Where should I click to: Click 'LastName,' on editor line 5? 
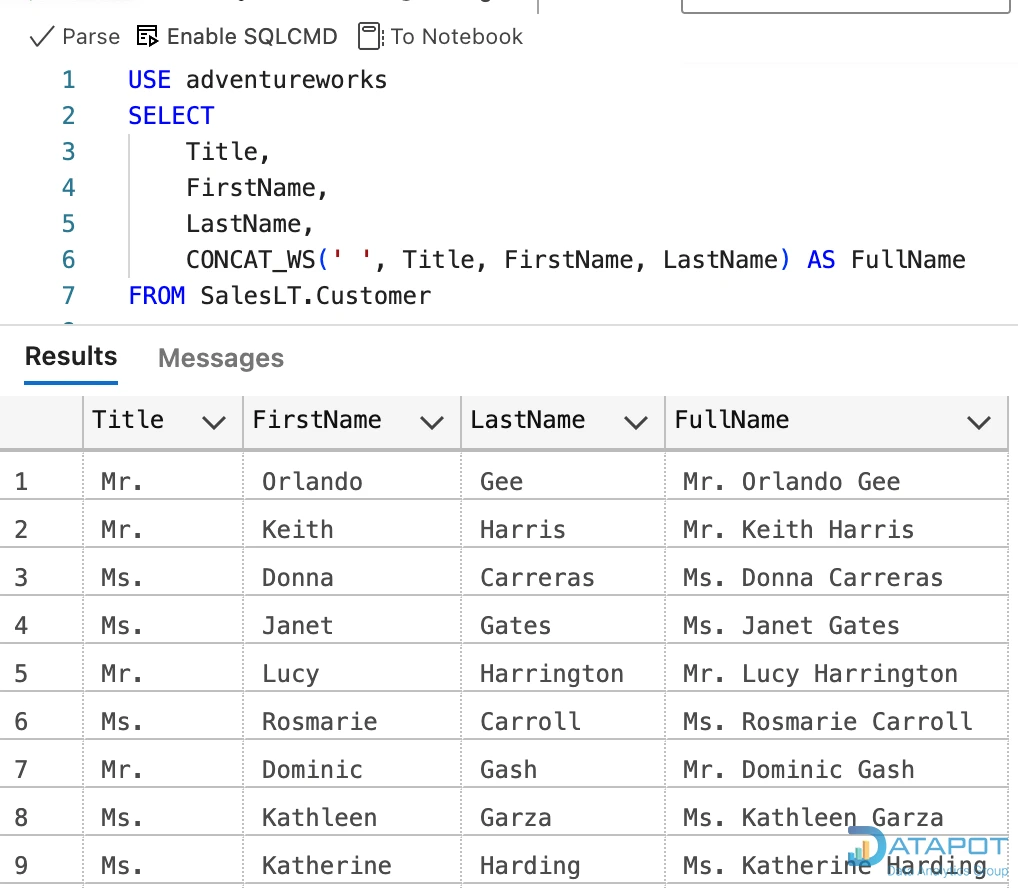point(250,224)
